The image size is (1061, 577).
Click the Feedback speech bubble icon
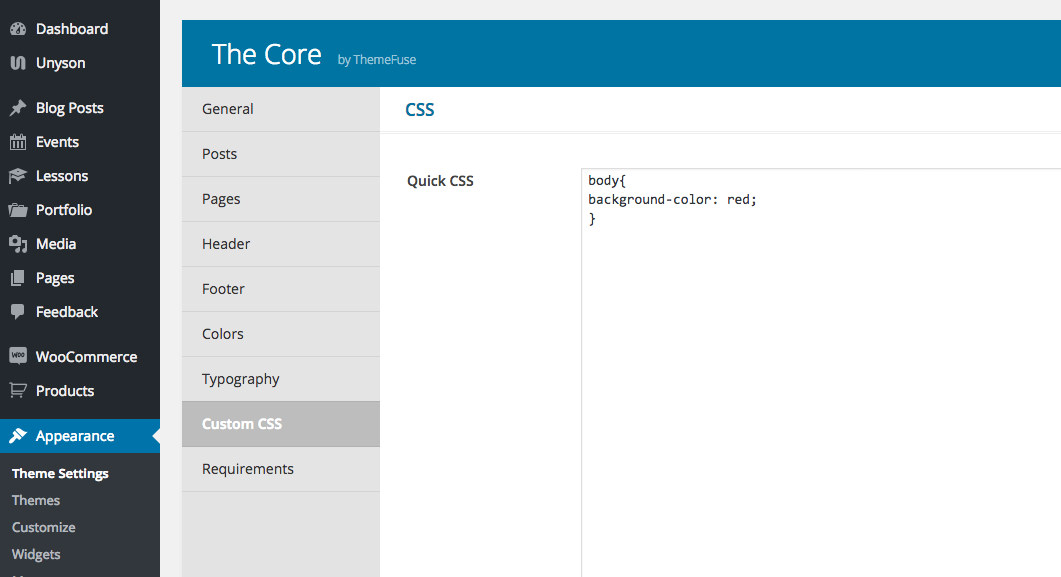pyautogui.click(x=18, y=312)
